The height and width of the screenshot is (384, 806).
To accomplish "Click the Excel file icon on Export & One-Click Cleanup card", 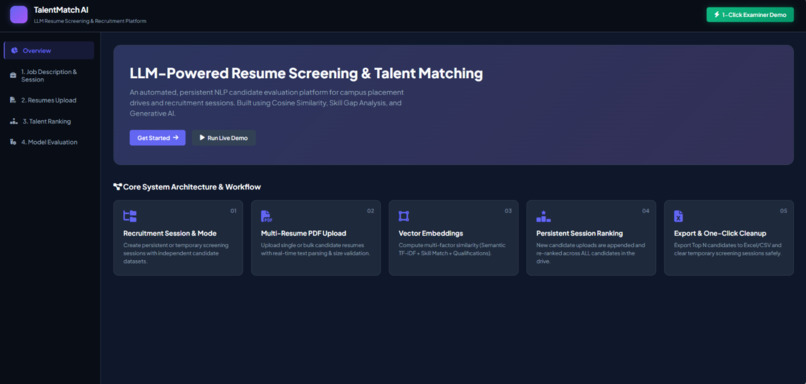I will 679,216.
